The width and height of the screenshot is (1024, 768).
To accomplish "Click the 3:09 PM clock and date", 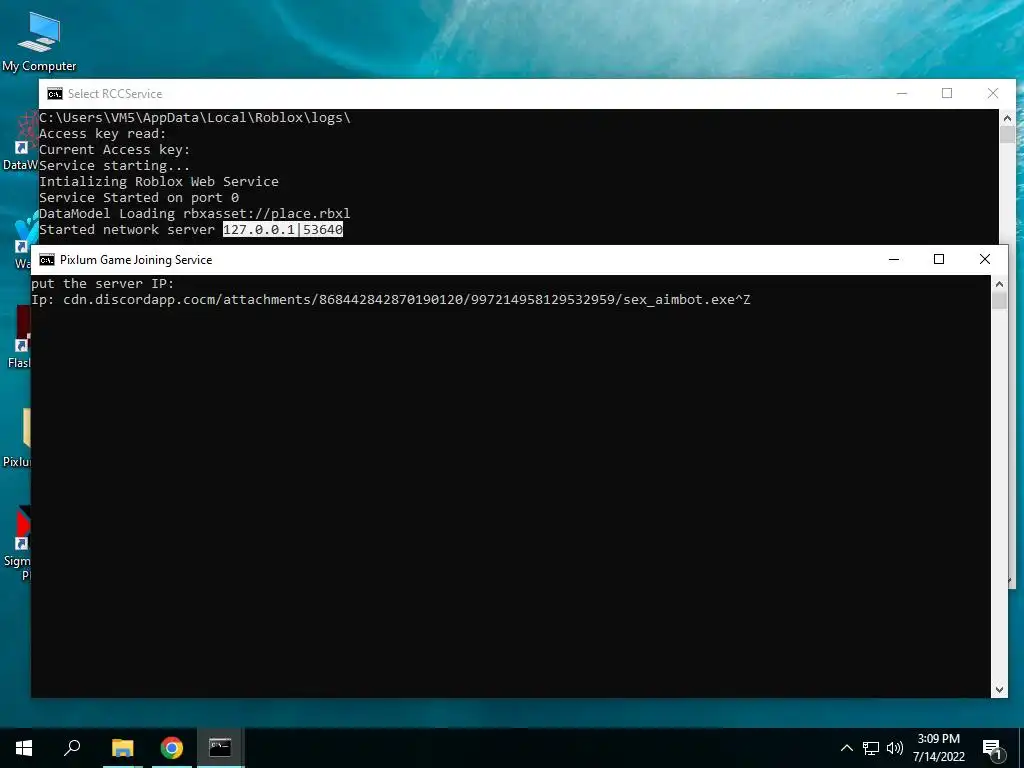I will (938, 748).
